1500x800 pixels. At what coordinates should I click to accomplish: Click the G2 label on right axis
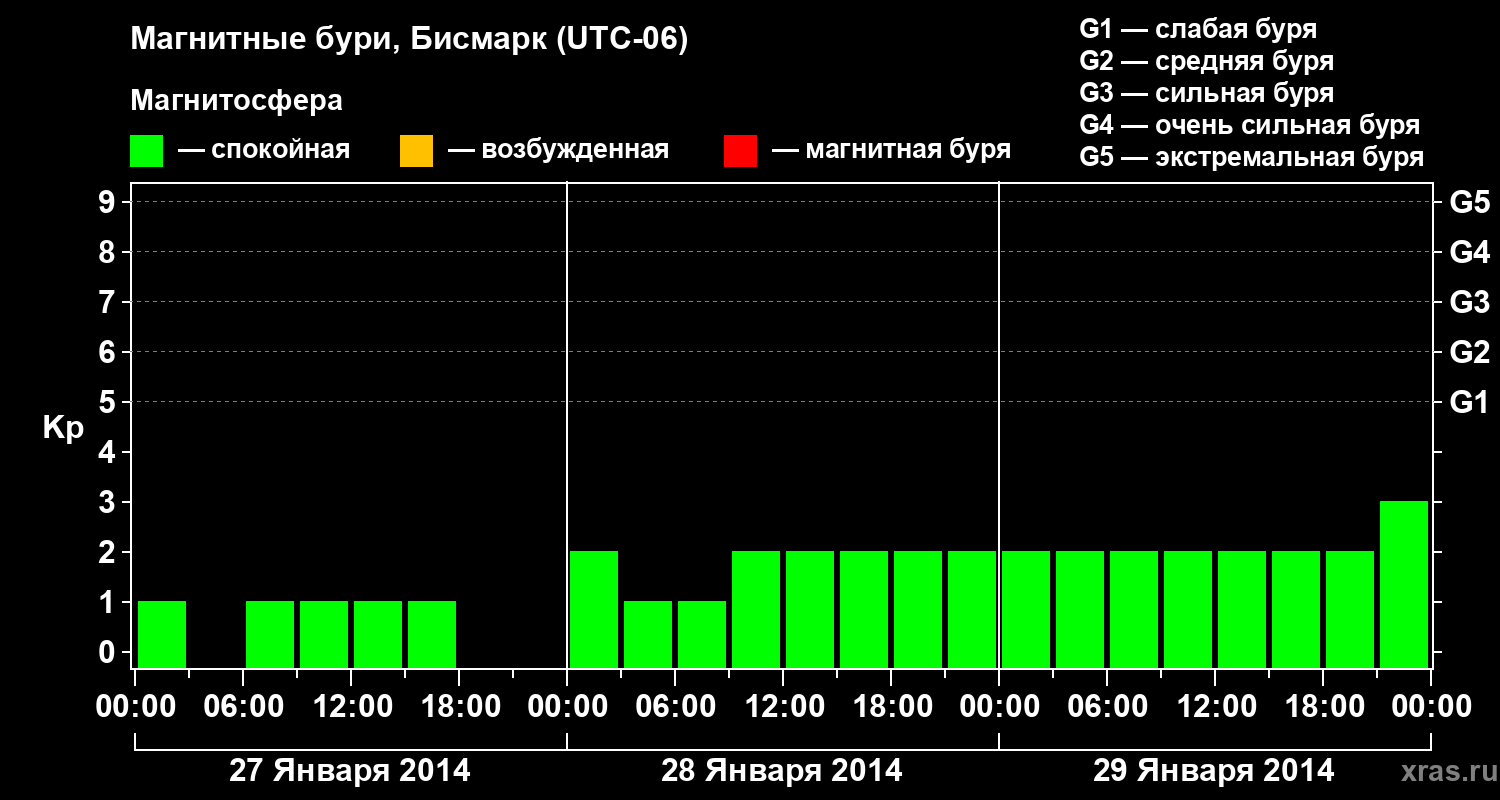pos(1469,352)
